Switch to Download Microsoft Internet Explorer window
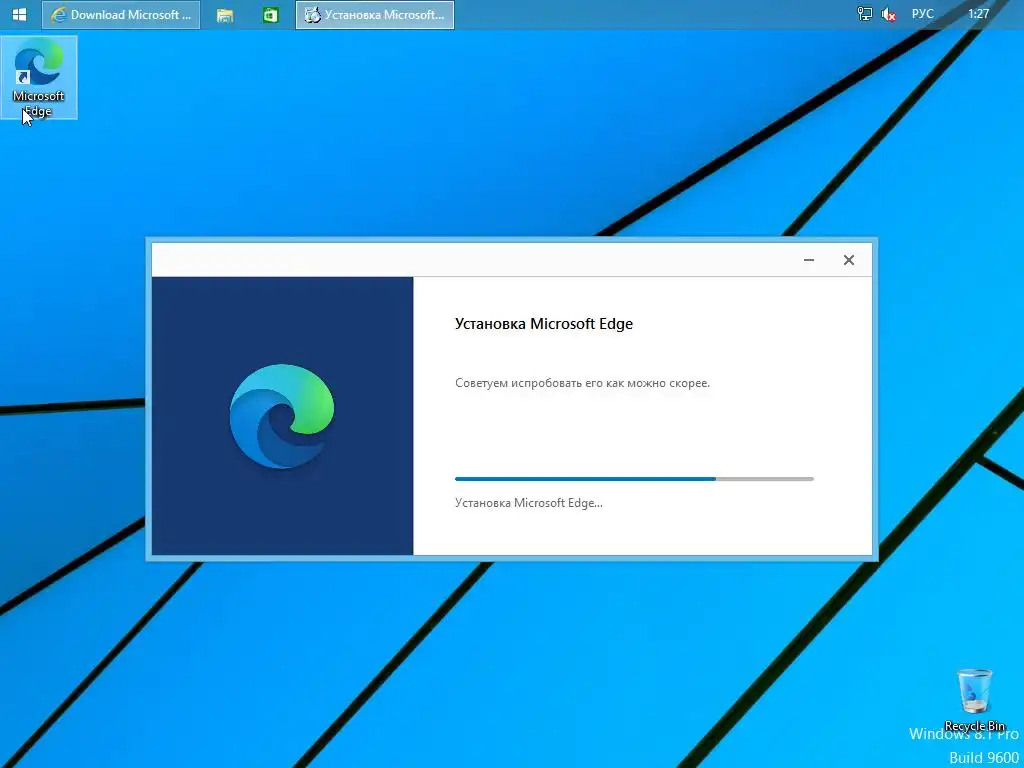Screen dimensions: 1024x768 [x=121, y=14]
